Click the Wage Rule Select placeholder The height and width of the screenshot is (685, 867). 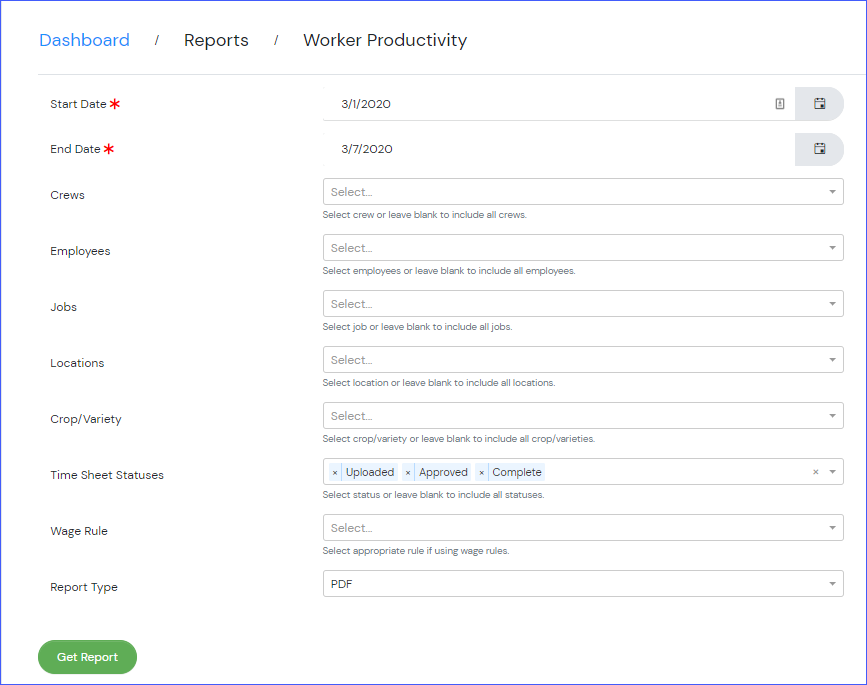352,528
